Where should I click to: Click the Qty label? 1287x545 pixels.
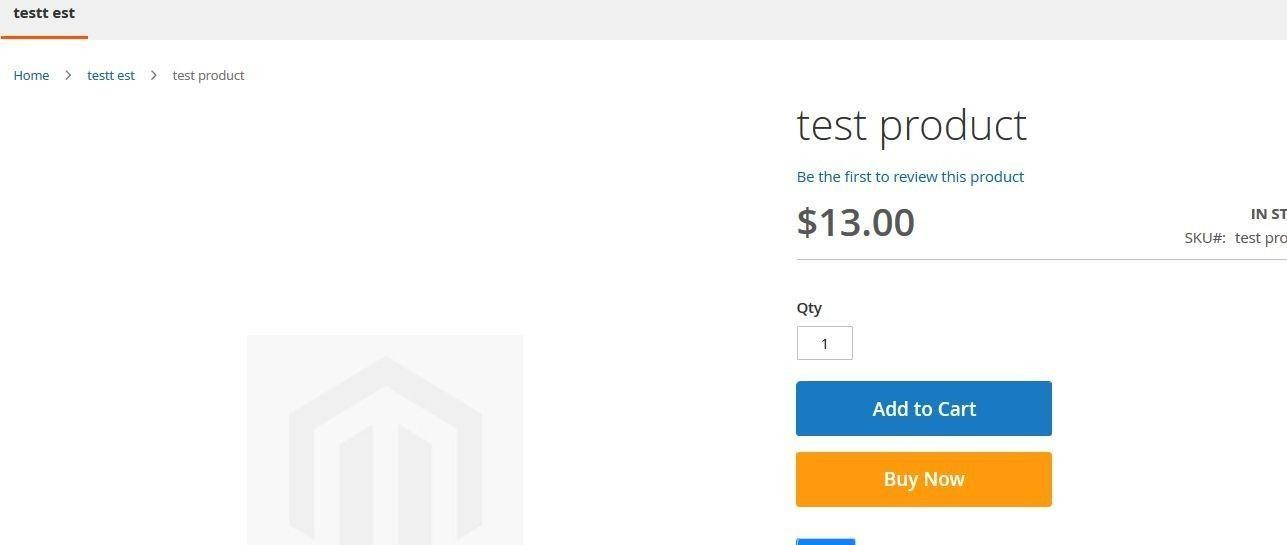[809, 308]
